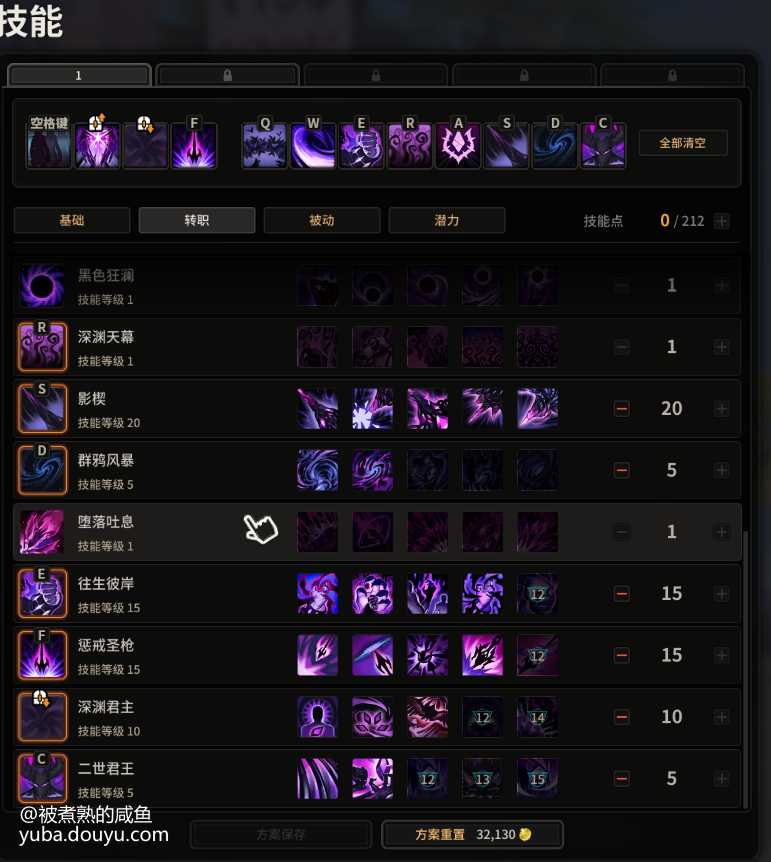Select the 黑色狂澜 skill icon
Viewport: 771px width, 862px height.
click(42, 285)
